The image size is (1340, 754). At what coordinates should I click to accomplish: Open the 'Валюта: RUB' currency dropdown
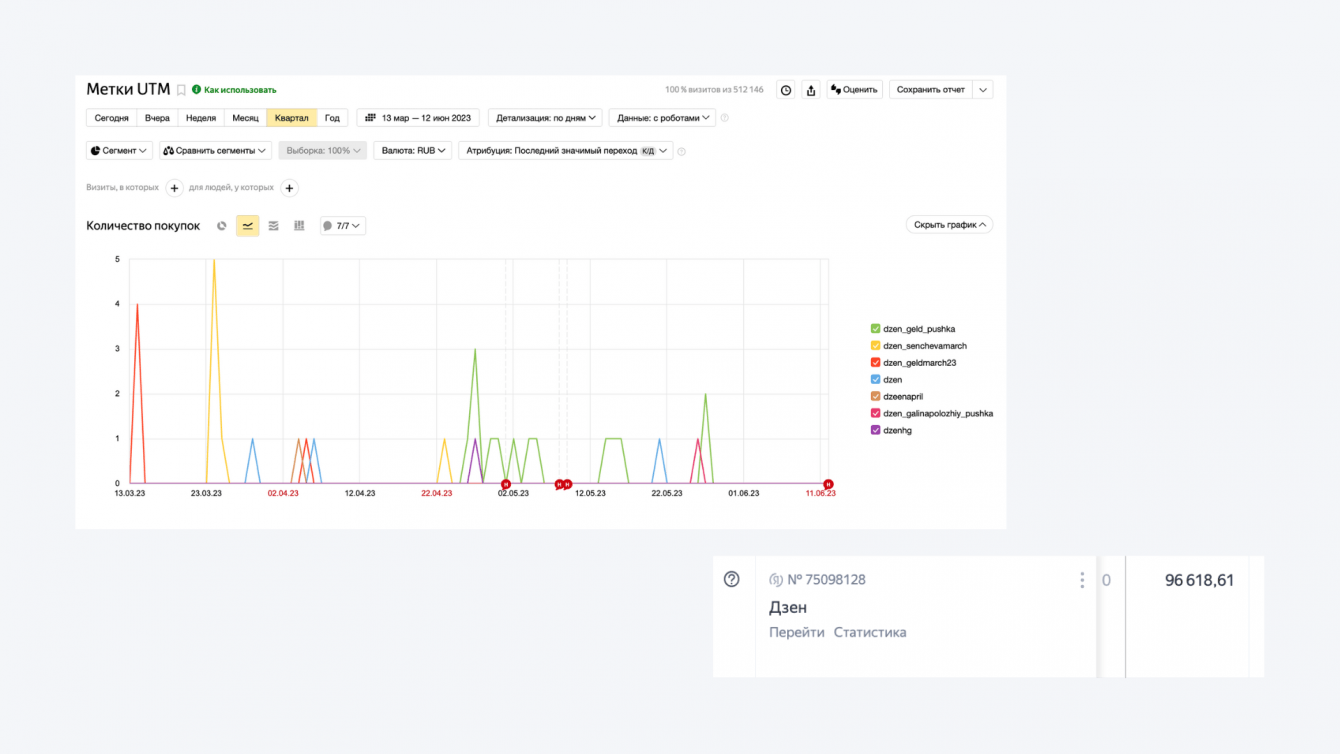coord(413,151)
